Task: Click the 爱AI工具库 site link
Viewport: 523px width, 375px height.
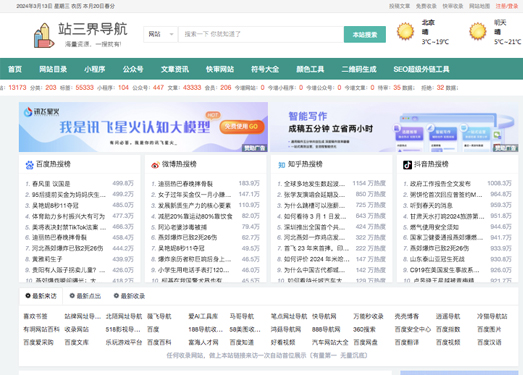Action: pos(203,316)
